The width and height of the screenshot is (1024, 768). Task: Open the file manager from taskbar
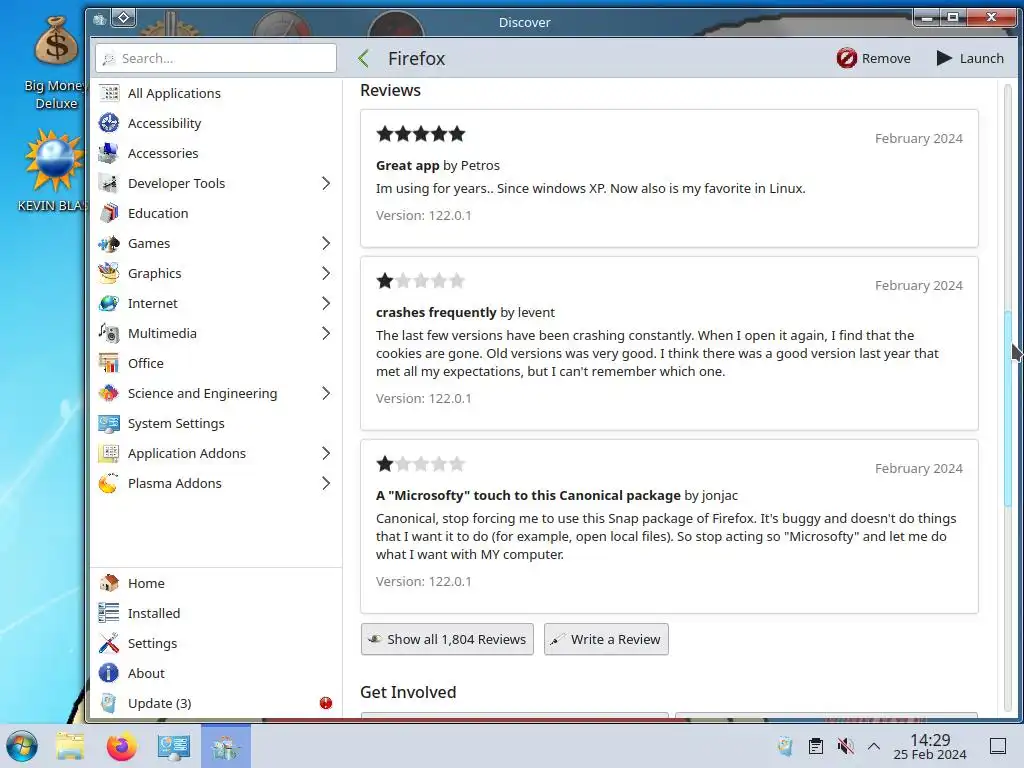tap(71, 746)
